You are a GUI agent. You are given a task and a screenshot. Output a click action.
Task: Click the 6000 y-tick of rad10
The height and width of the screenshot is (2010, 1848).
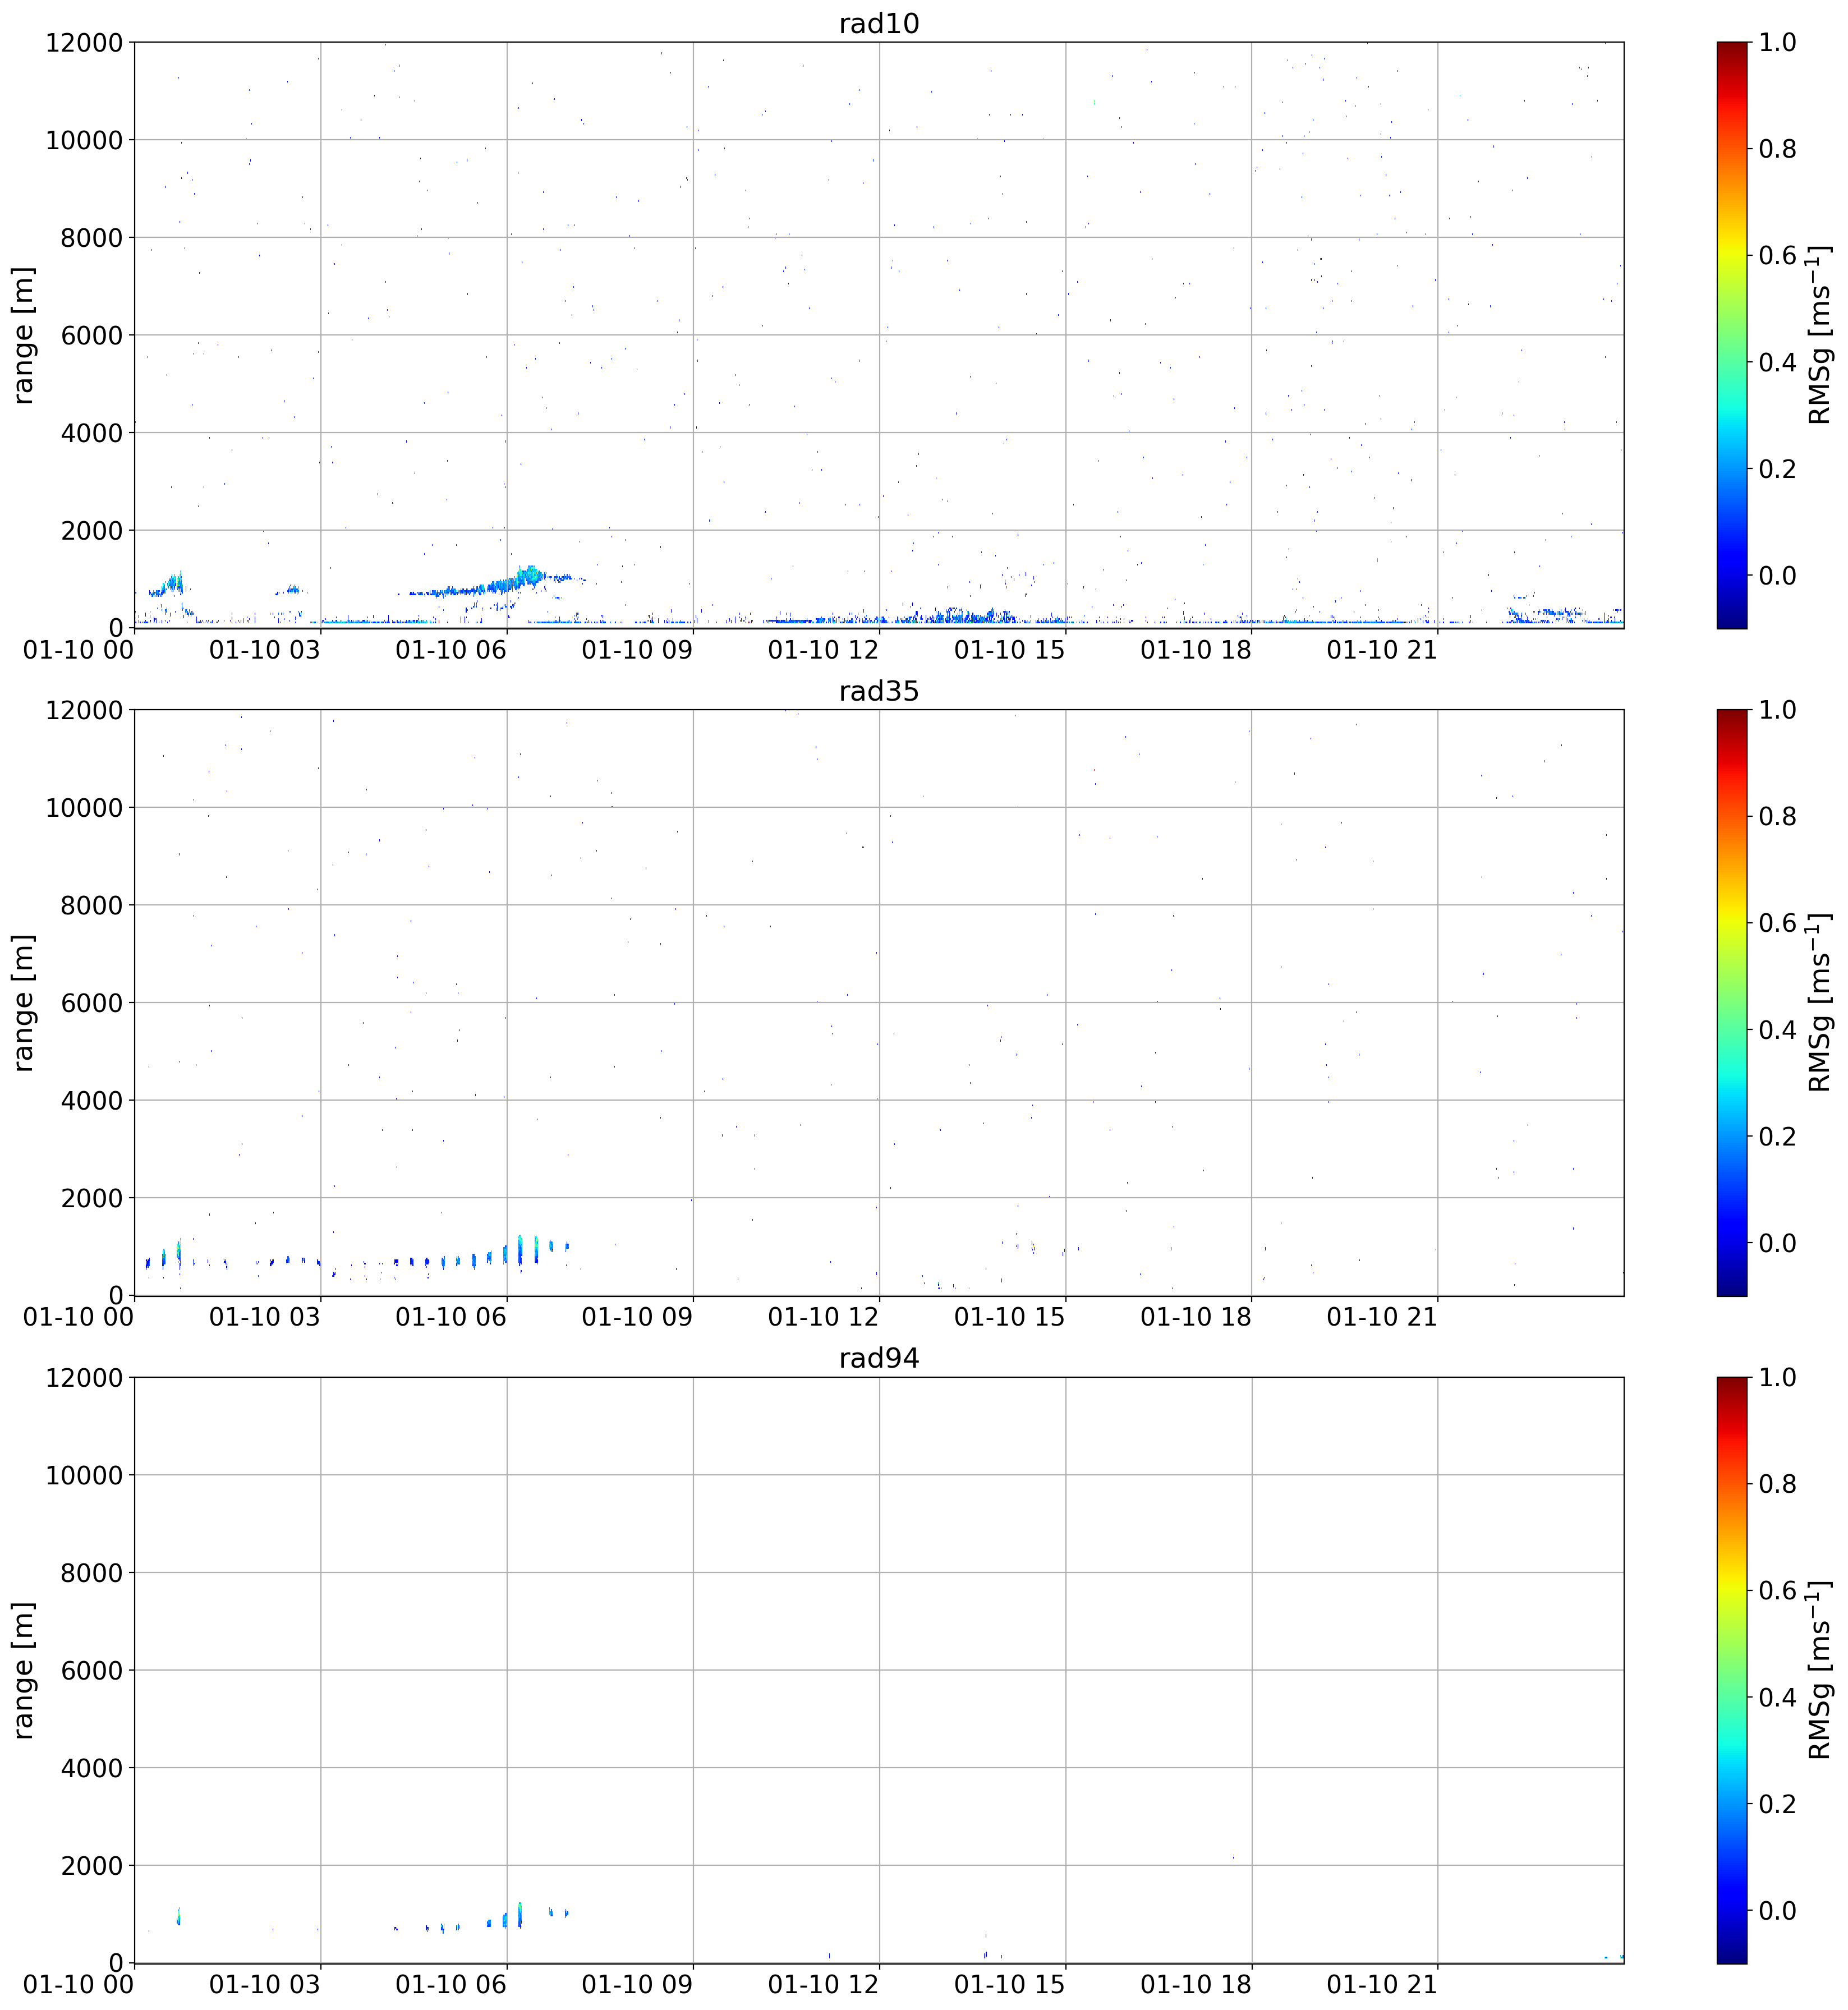click(x=91, y=335)
